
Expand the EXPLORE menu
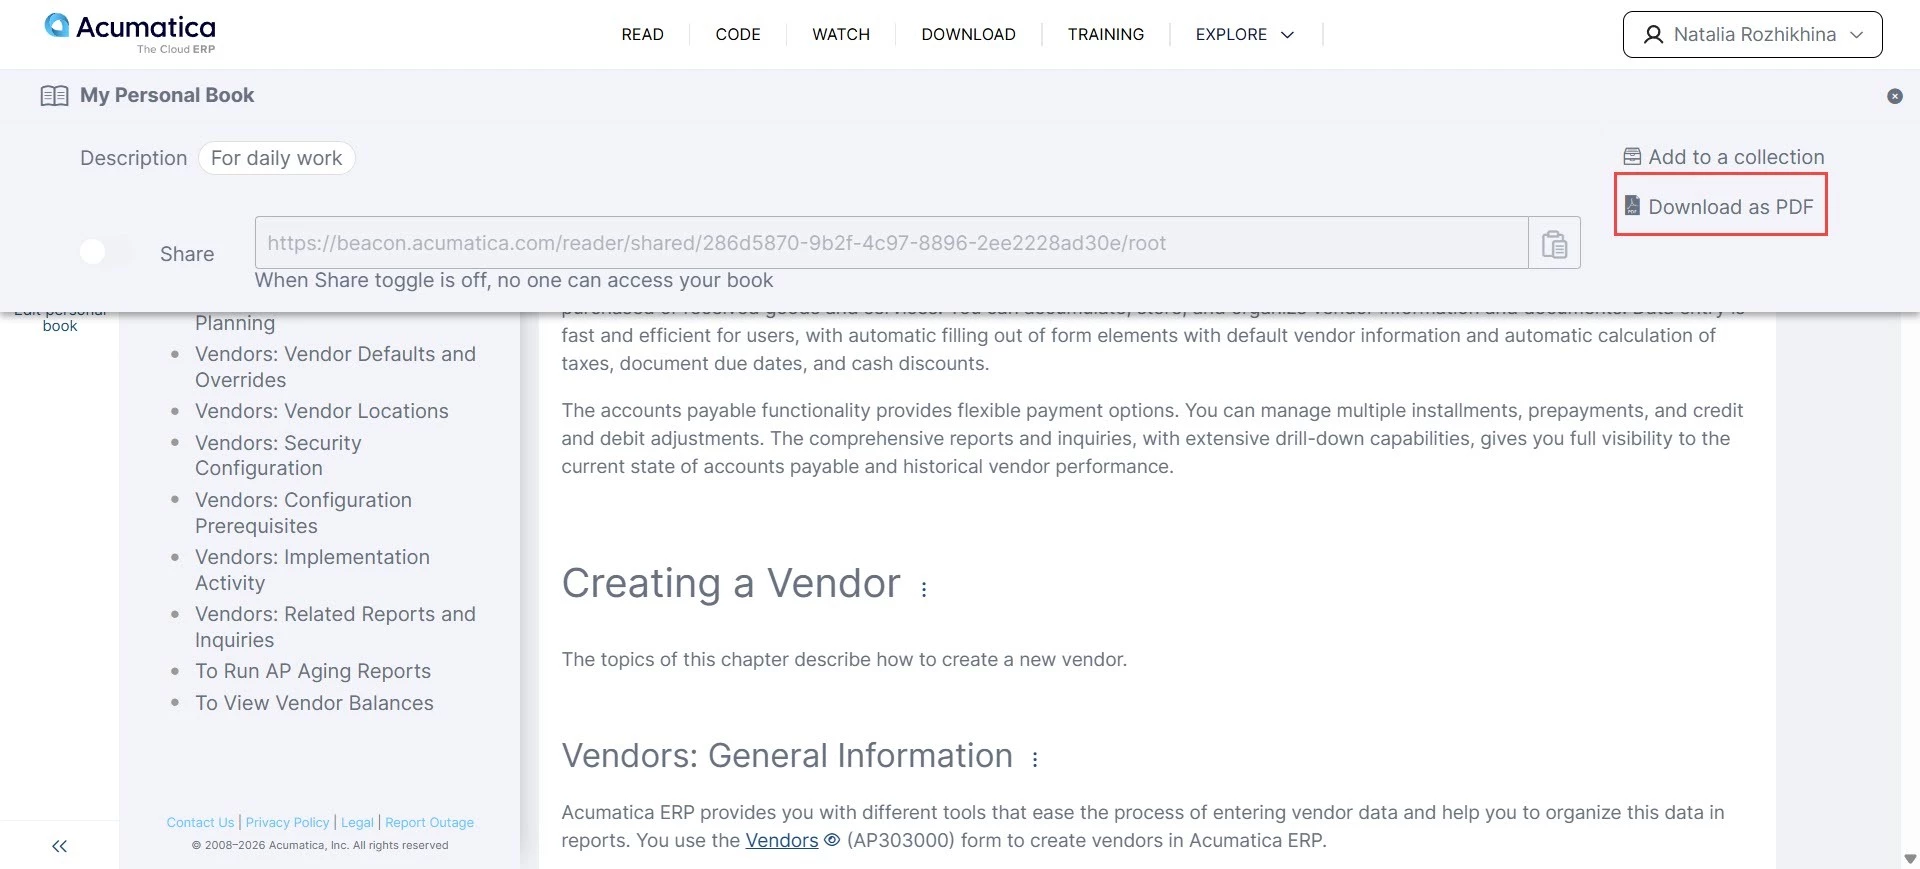(x=1245, y=34)
